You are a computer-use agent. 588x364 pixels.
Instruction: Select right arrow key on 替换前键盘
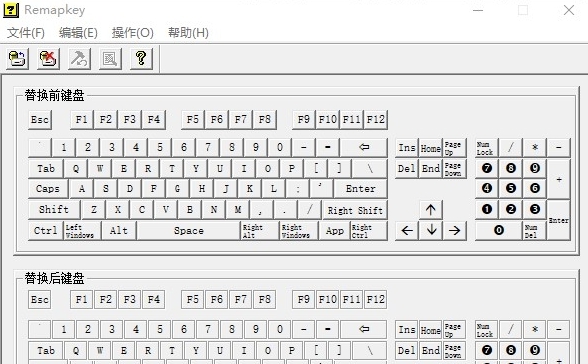454,231
